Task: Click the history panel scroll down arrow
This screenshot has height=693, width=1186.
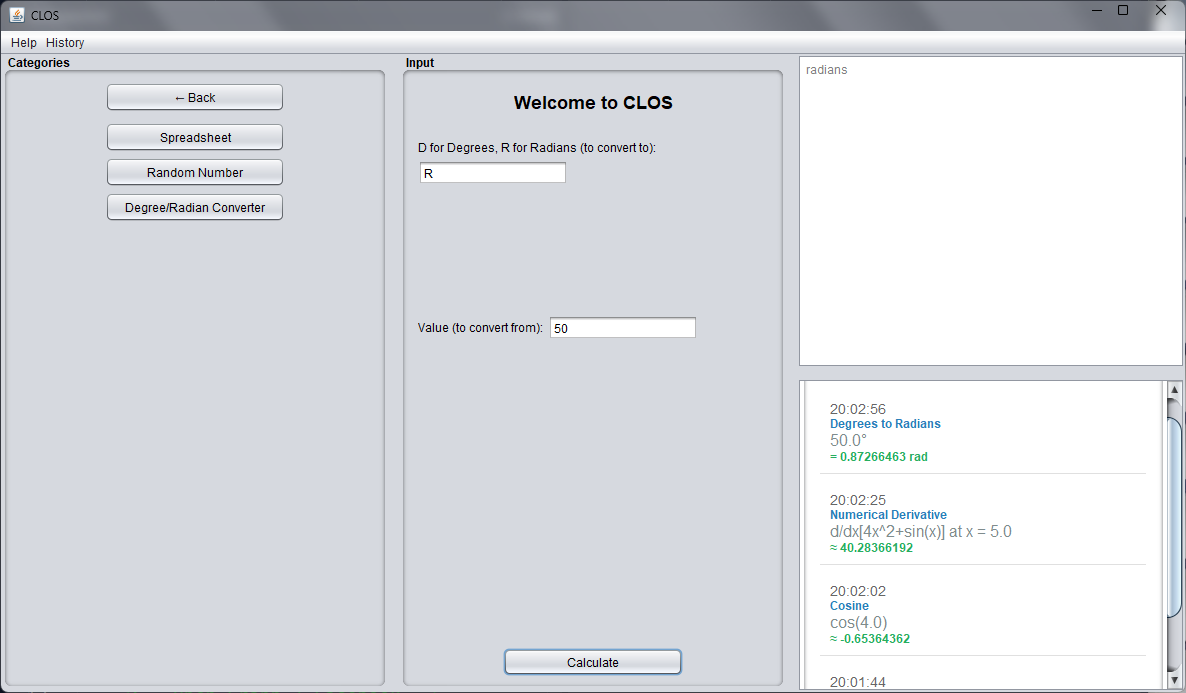Action: pyautogui.click(x=1174, y=681)
